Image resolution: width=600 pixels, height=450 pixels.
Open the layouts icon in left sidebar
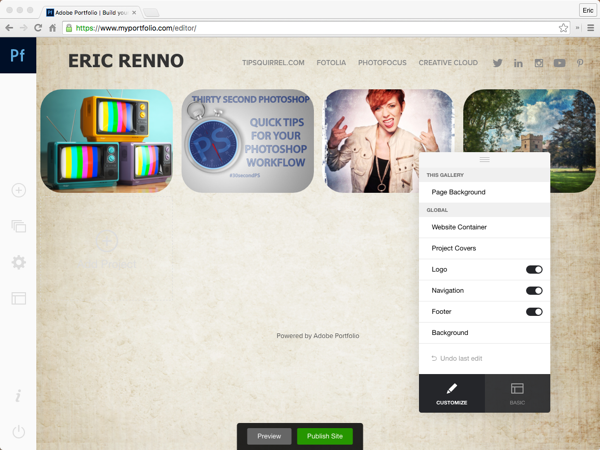click(18, 298)
